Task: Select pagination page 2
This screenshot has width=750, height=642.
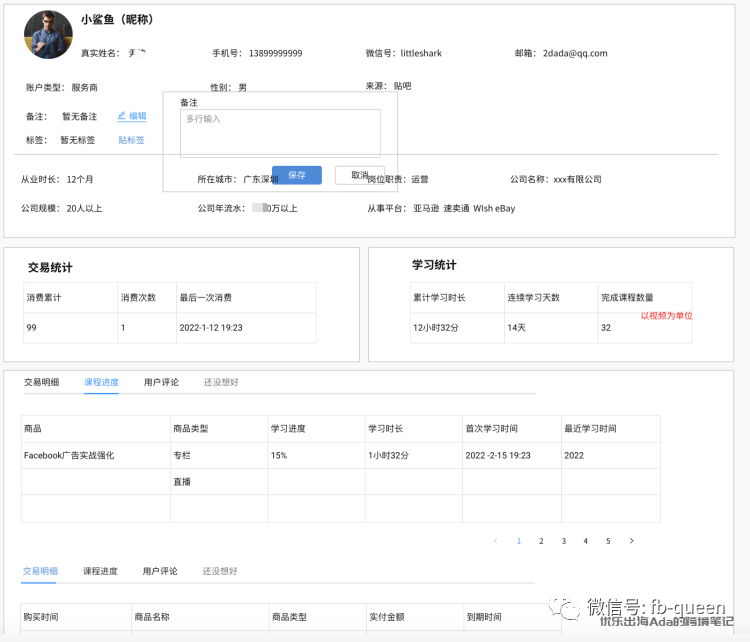Action: coord(541,541)
